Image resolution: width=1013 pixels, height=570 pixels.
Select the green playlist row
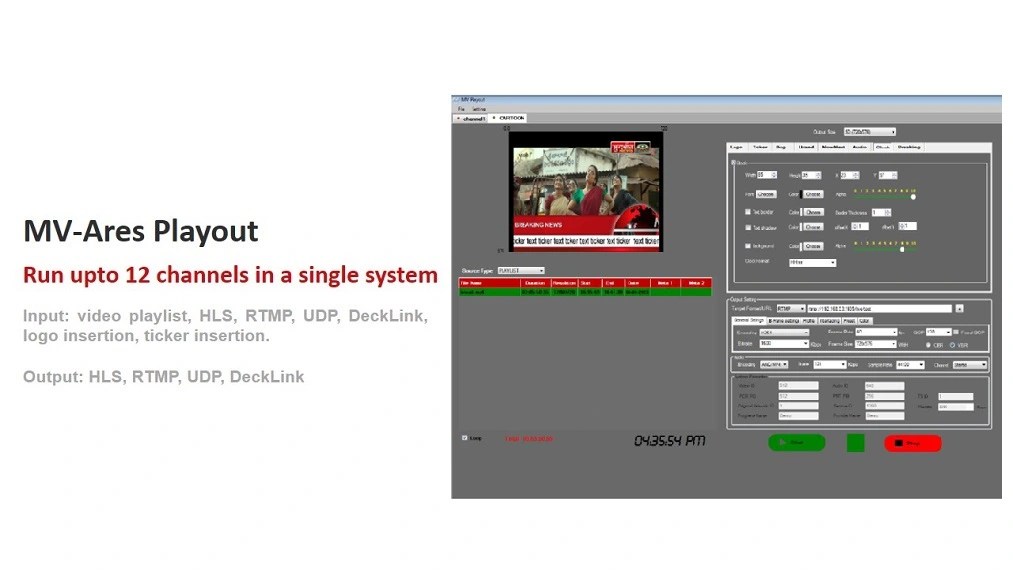(585, 292)
